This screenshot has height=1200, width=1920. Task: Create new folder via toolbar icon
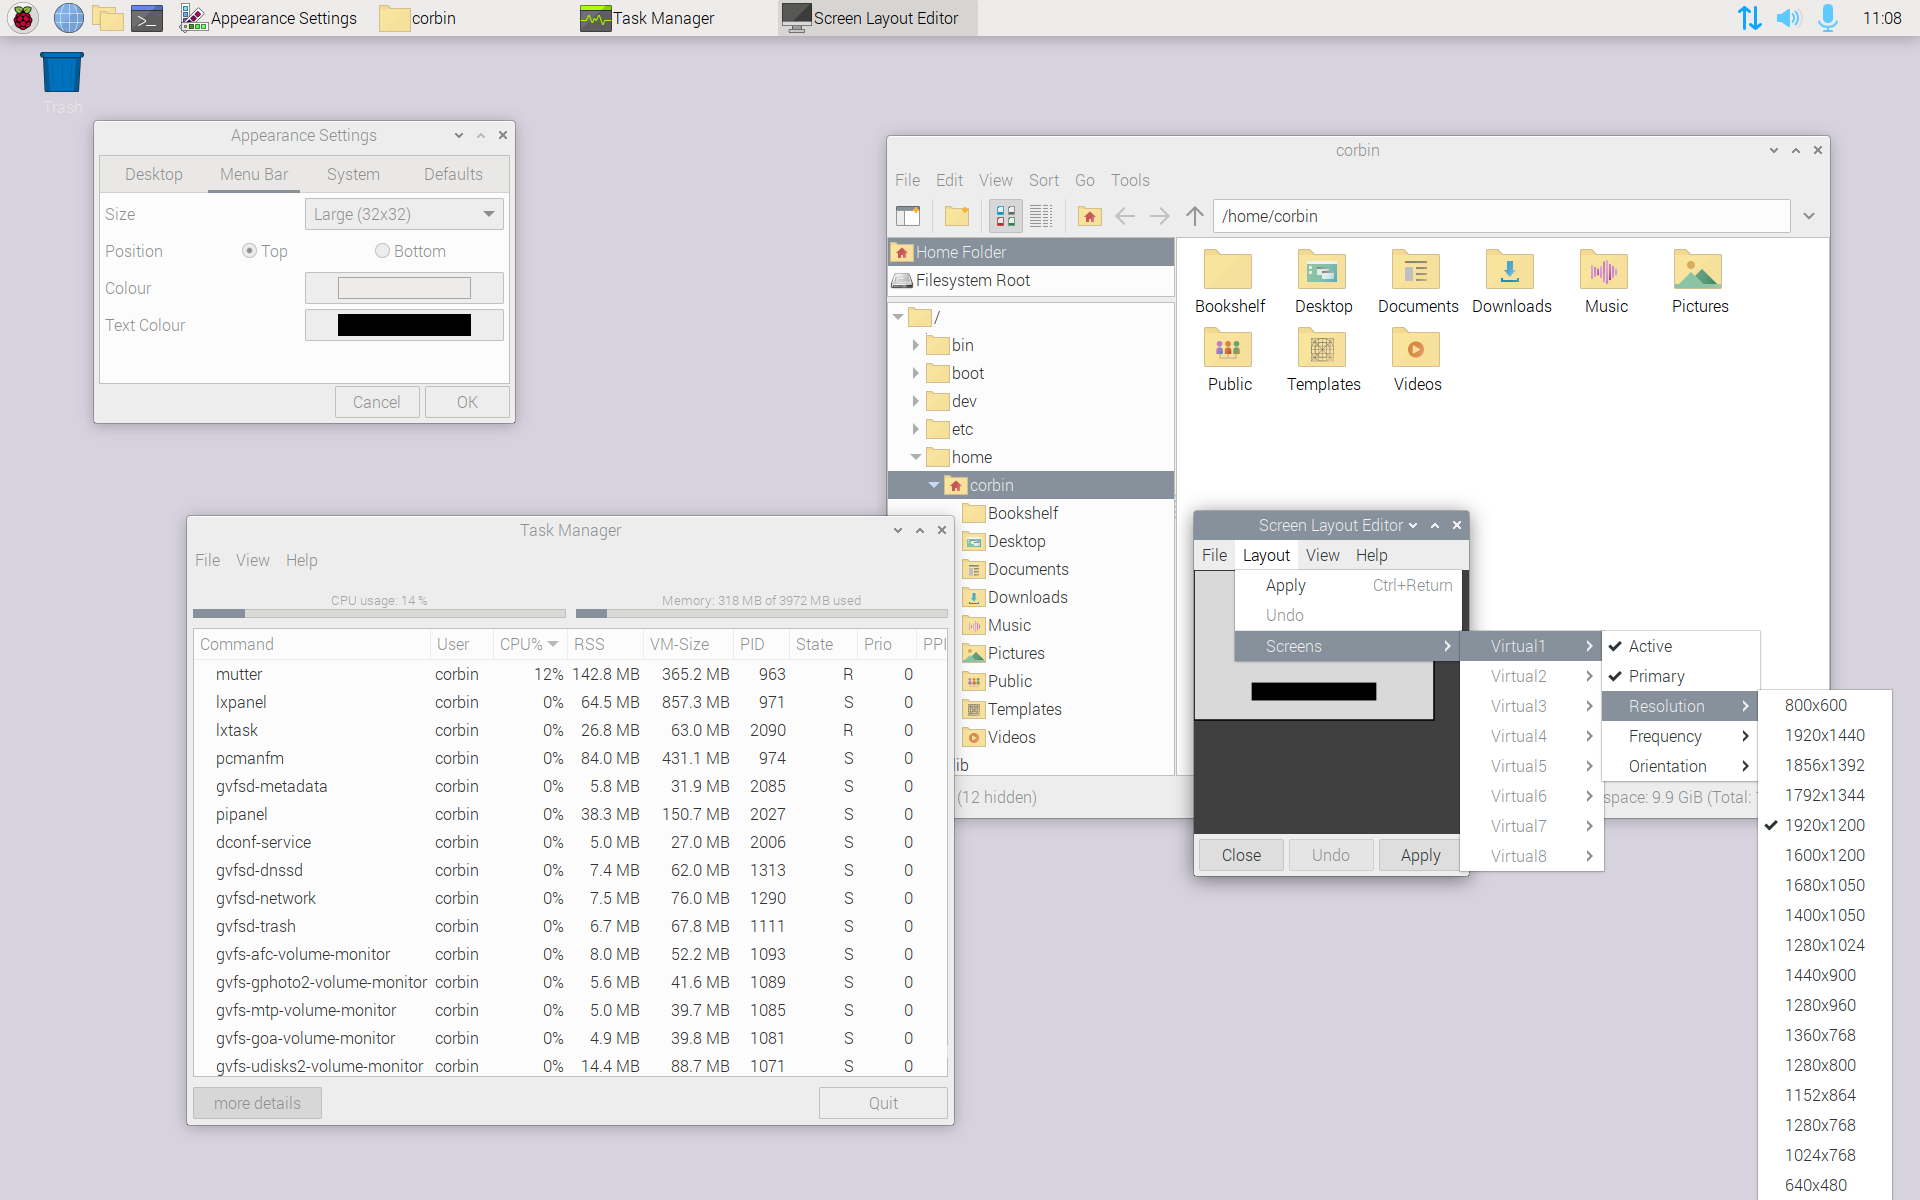[x=957, y=216]
